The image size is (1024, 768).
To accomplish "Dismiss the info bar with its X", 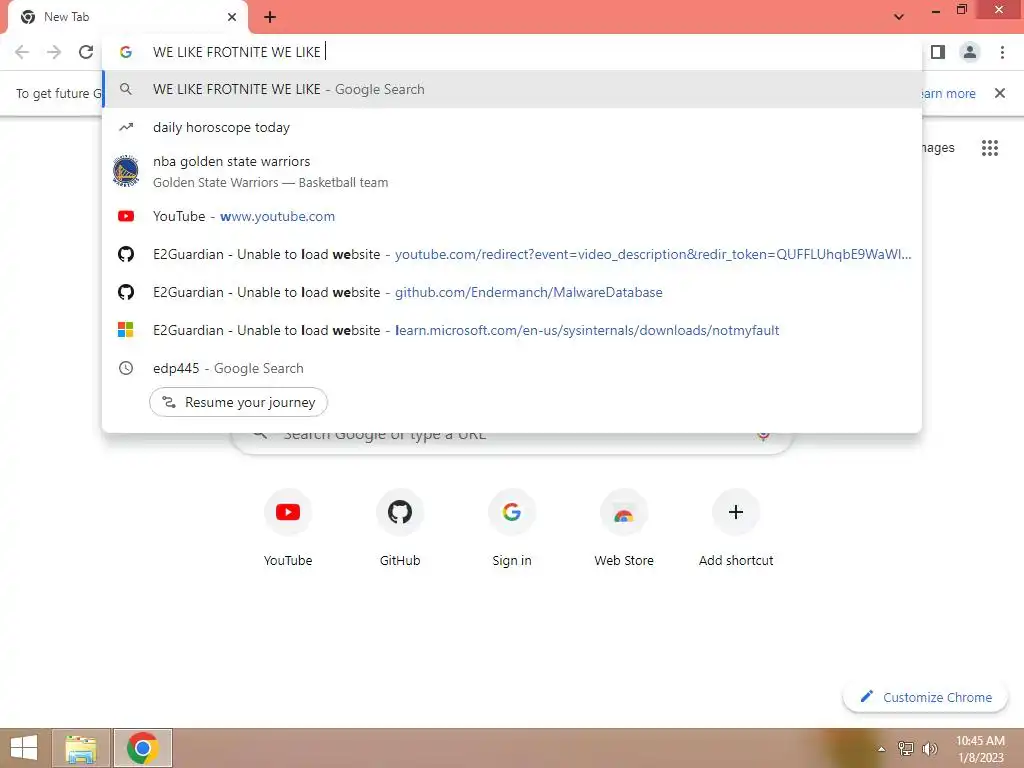I will click(x=999, y=93).
